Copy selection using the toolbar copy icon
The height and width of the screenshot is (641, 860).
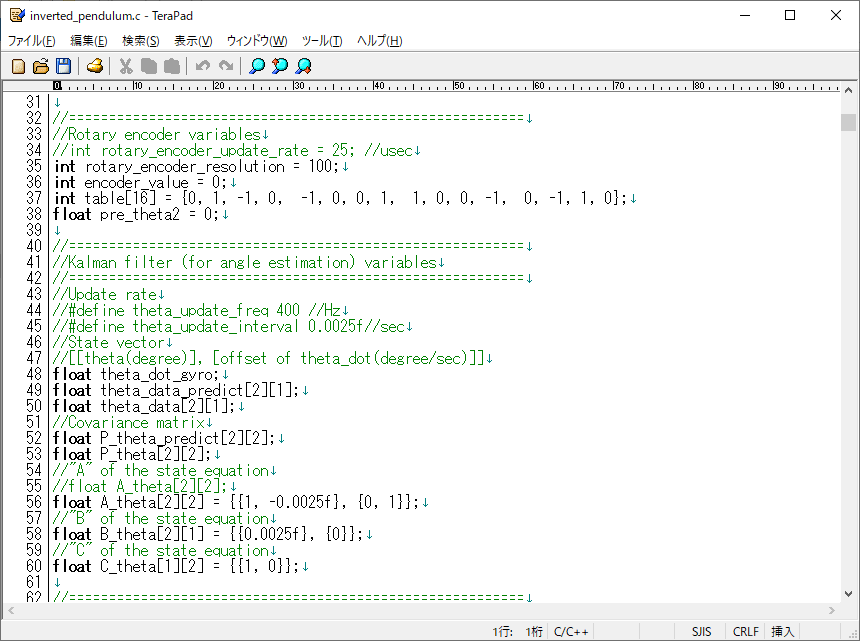click(x=149, y=66)
